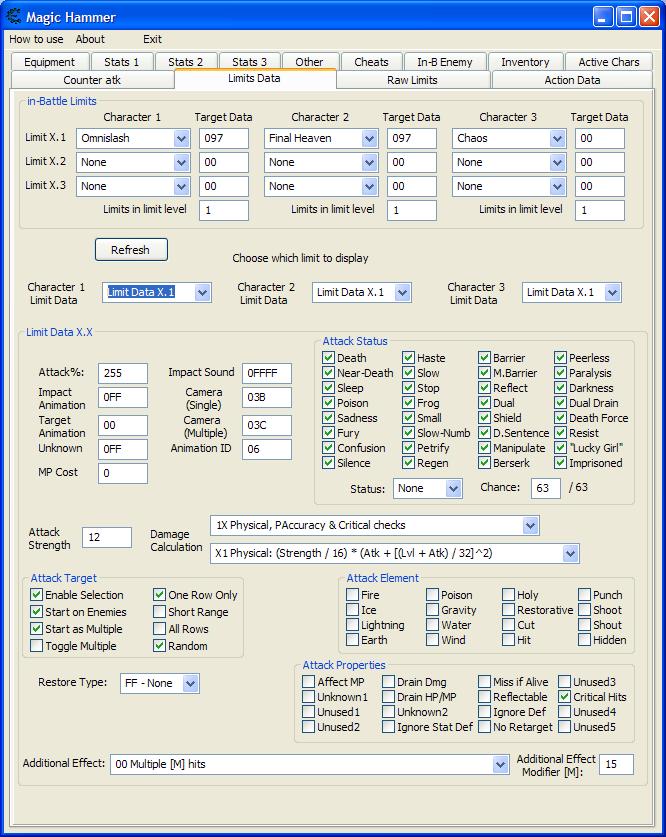Image resolution: width=666 pixels, height=837 pixels.
Task: Uncheck the Critical Hits property
Action: [564, 696]
